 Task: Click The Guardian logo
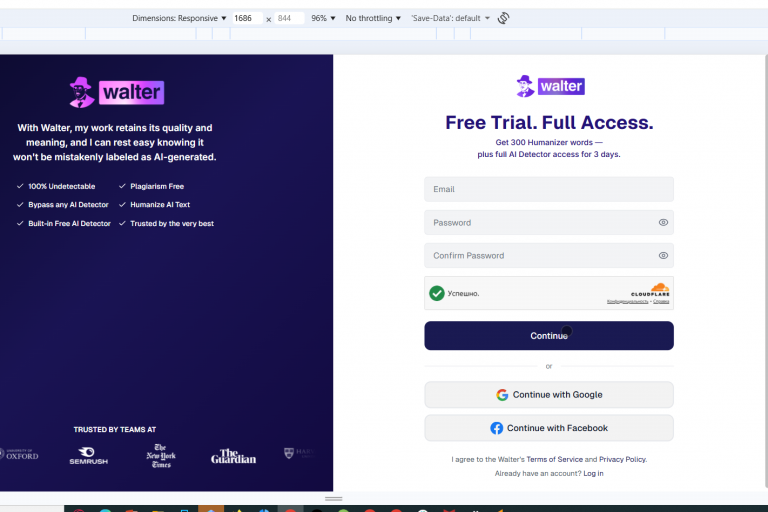pos(233,456)
